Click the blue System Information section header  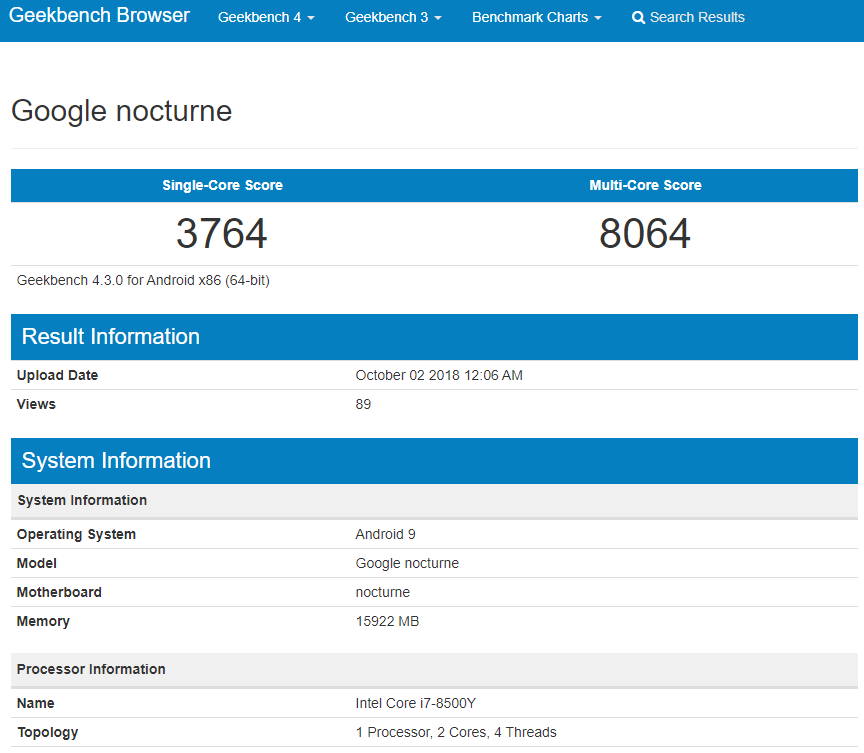click(x=434, y=461)
